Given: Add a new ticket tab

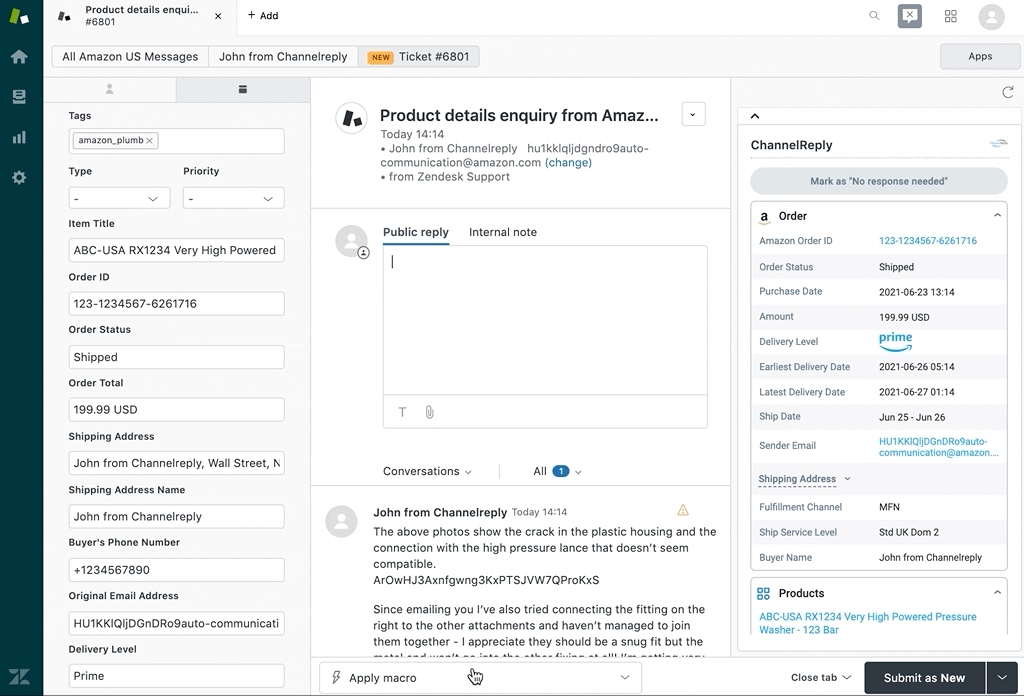Looking at the screenshot, I should tap(263, 16).
